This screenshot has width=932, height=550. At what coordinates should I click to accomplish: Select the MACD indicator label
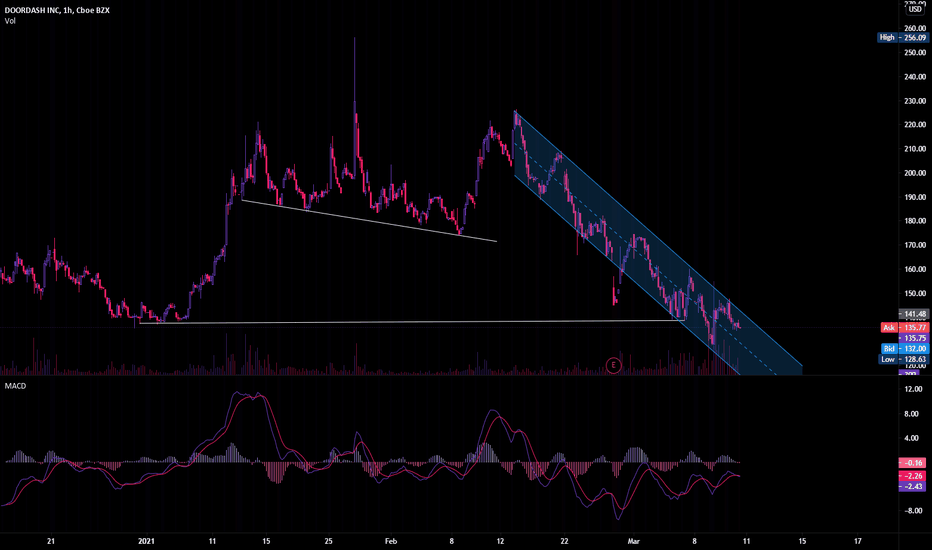pos(15,386)
